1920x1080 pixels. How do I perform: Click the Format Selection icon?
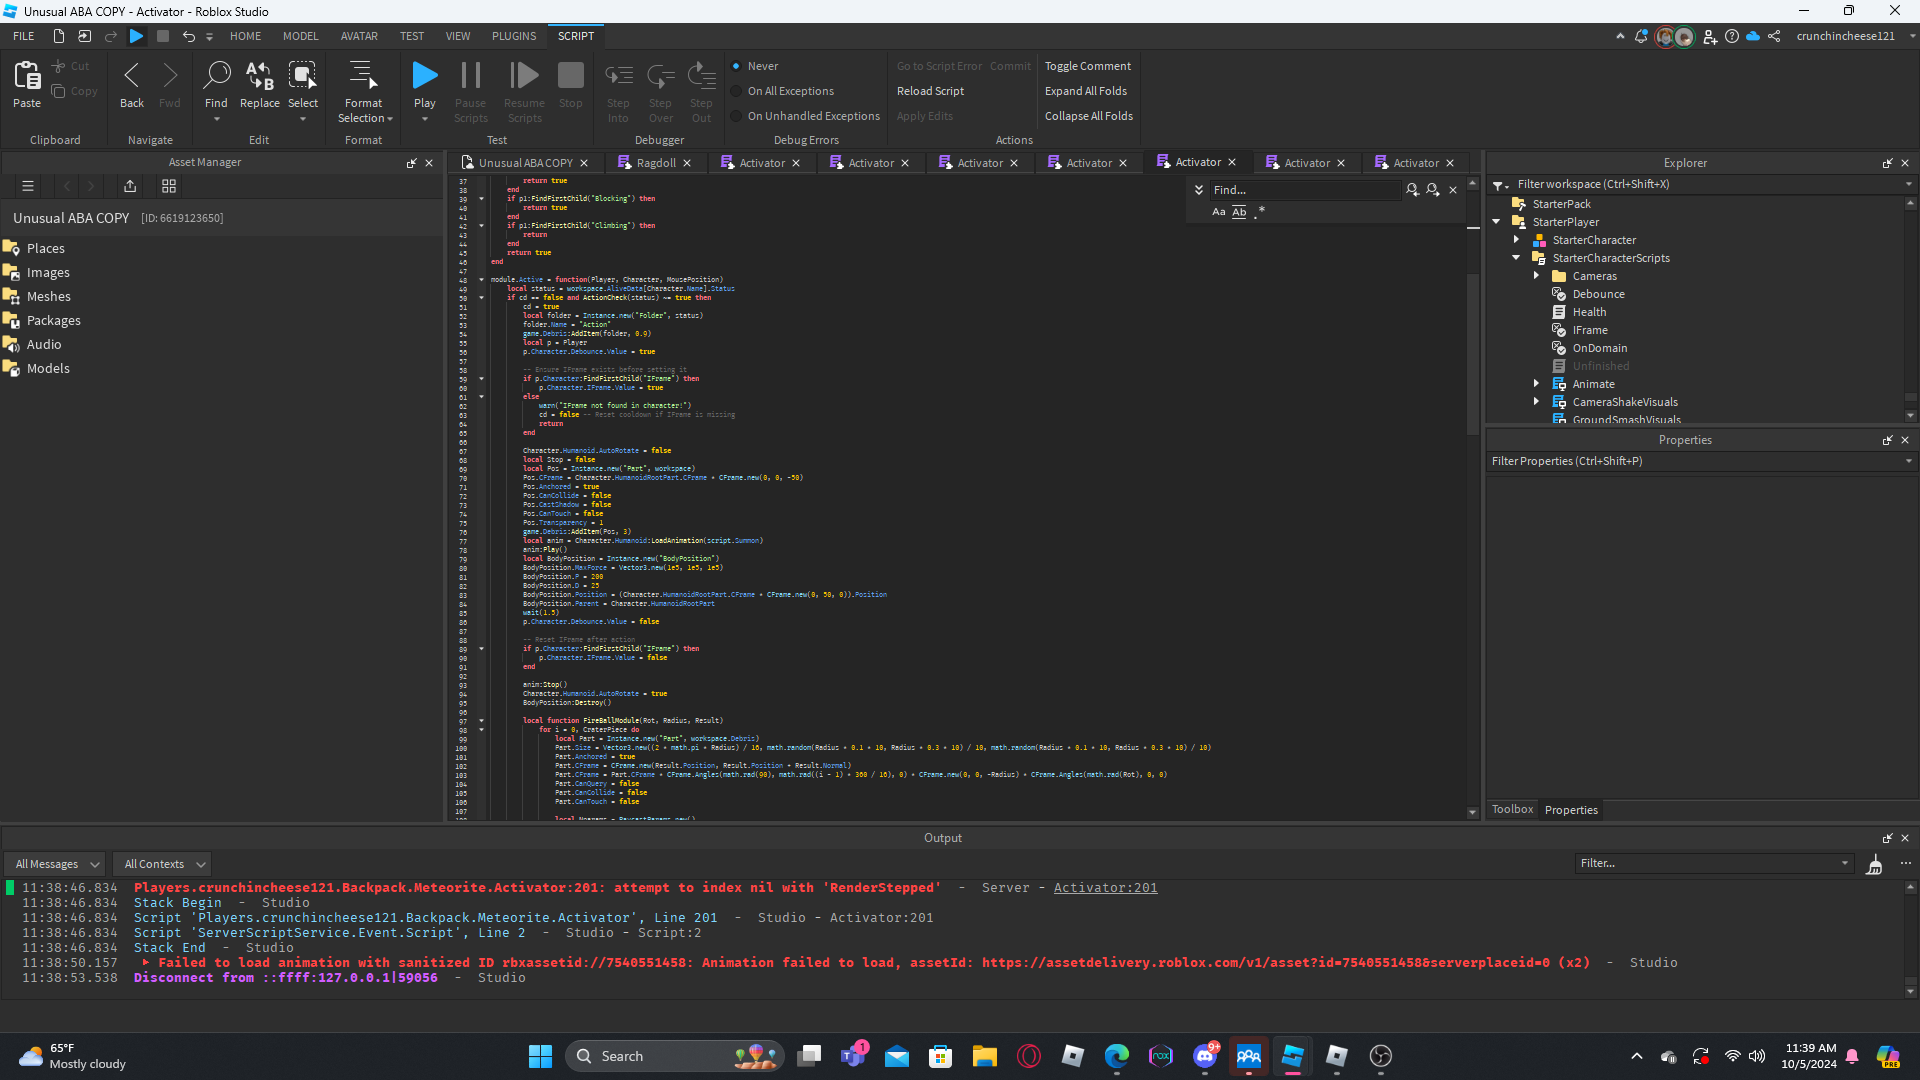pos(363,76)
